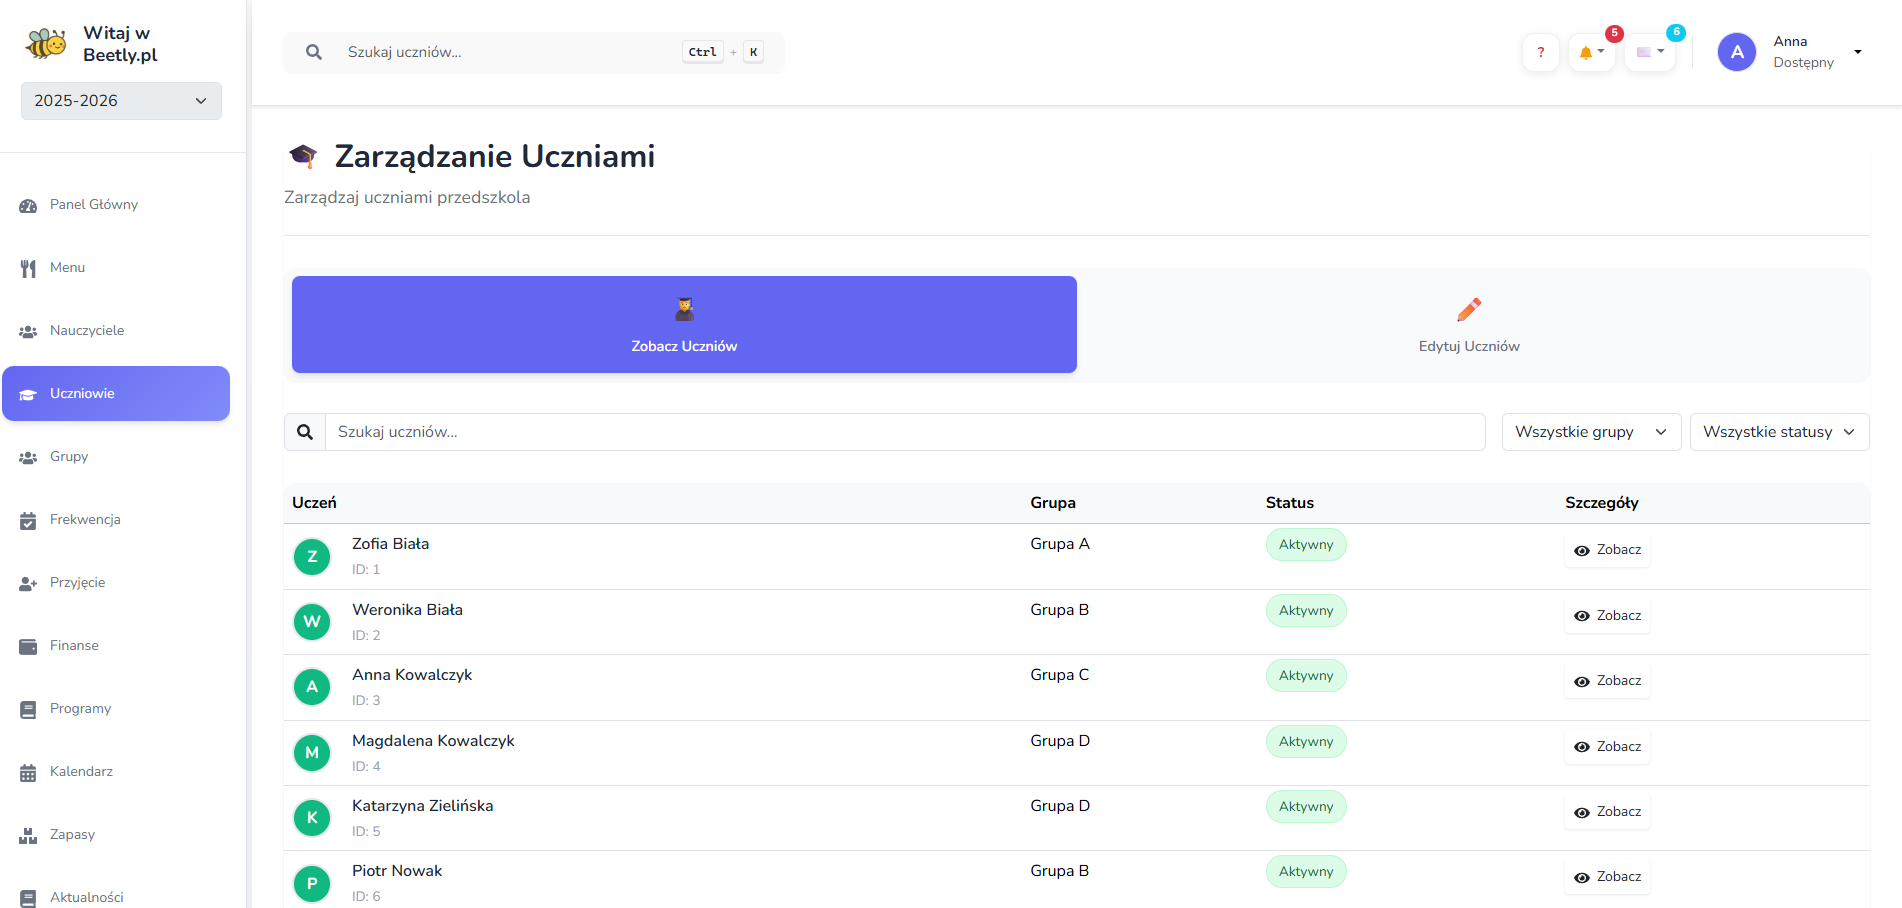Image resolution: width=1902 pixels, height=908 pixels.
Task: Open Nauczyciele from the sidebar
Action: [87, 330]
